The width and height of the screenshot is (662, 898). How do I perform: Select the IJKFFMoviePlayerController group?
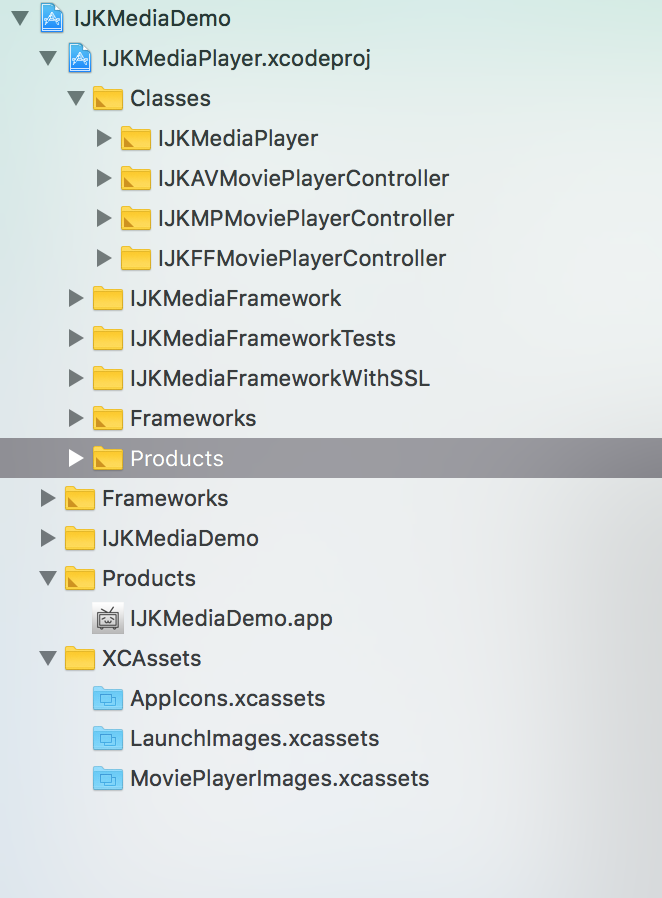(301, 258)
